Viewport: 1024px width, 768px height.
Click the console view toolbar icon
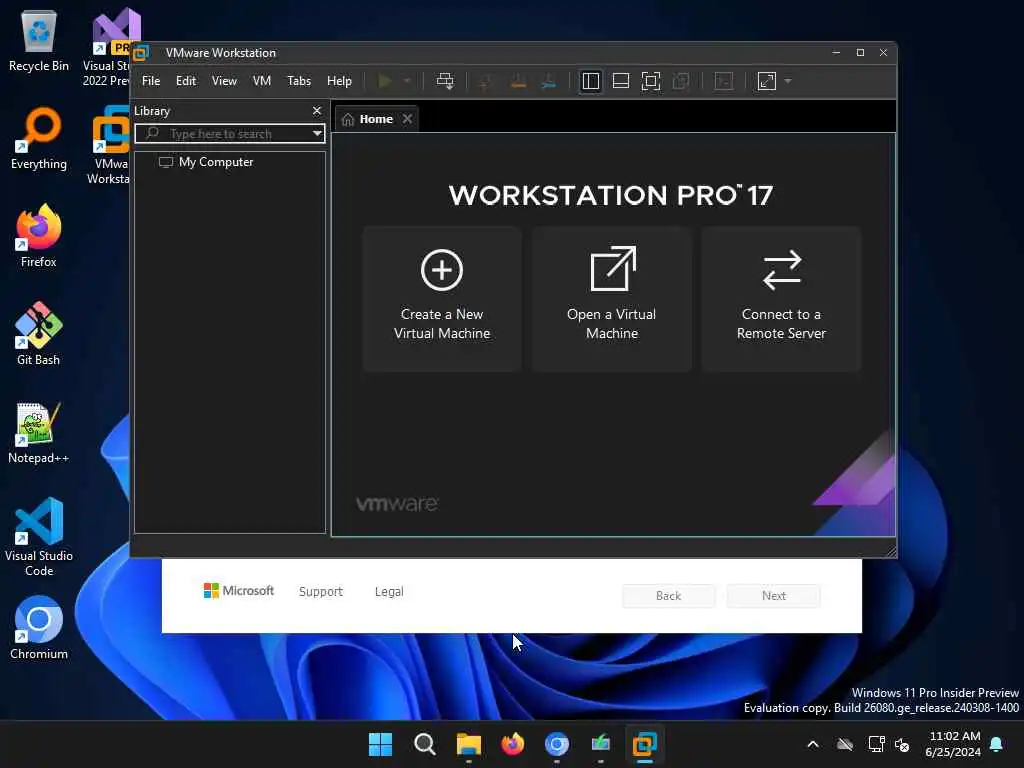pyautogui.click(x=724, y=81)
